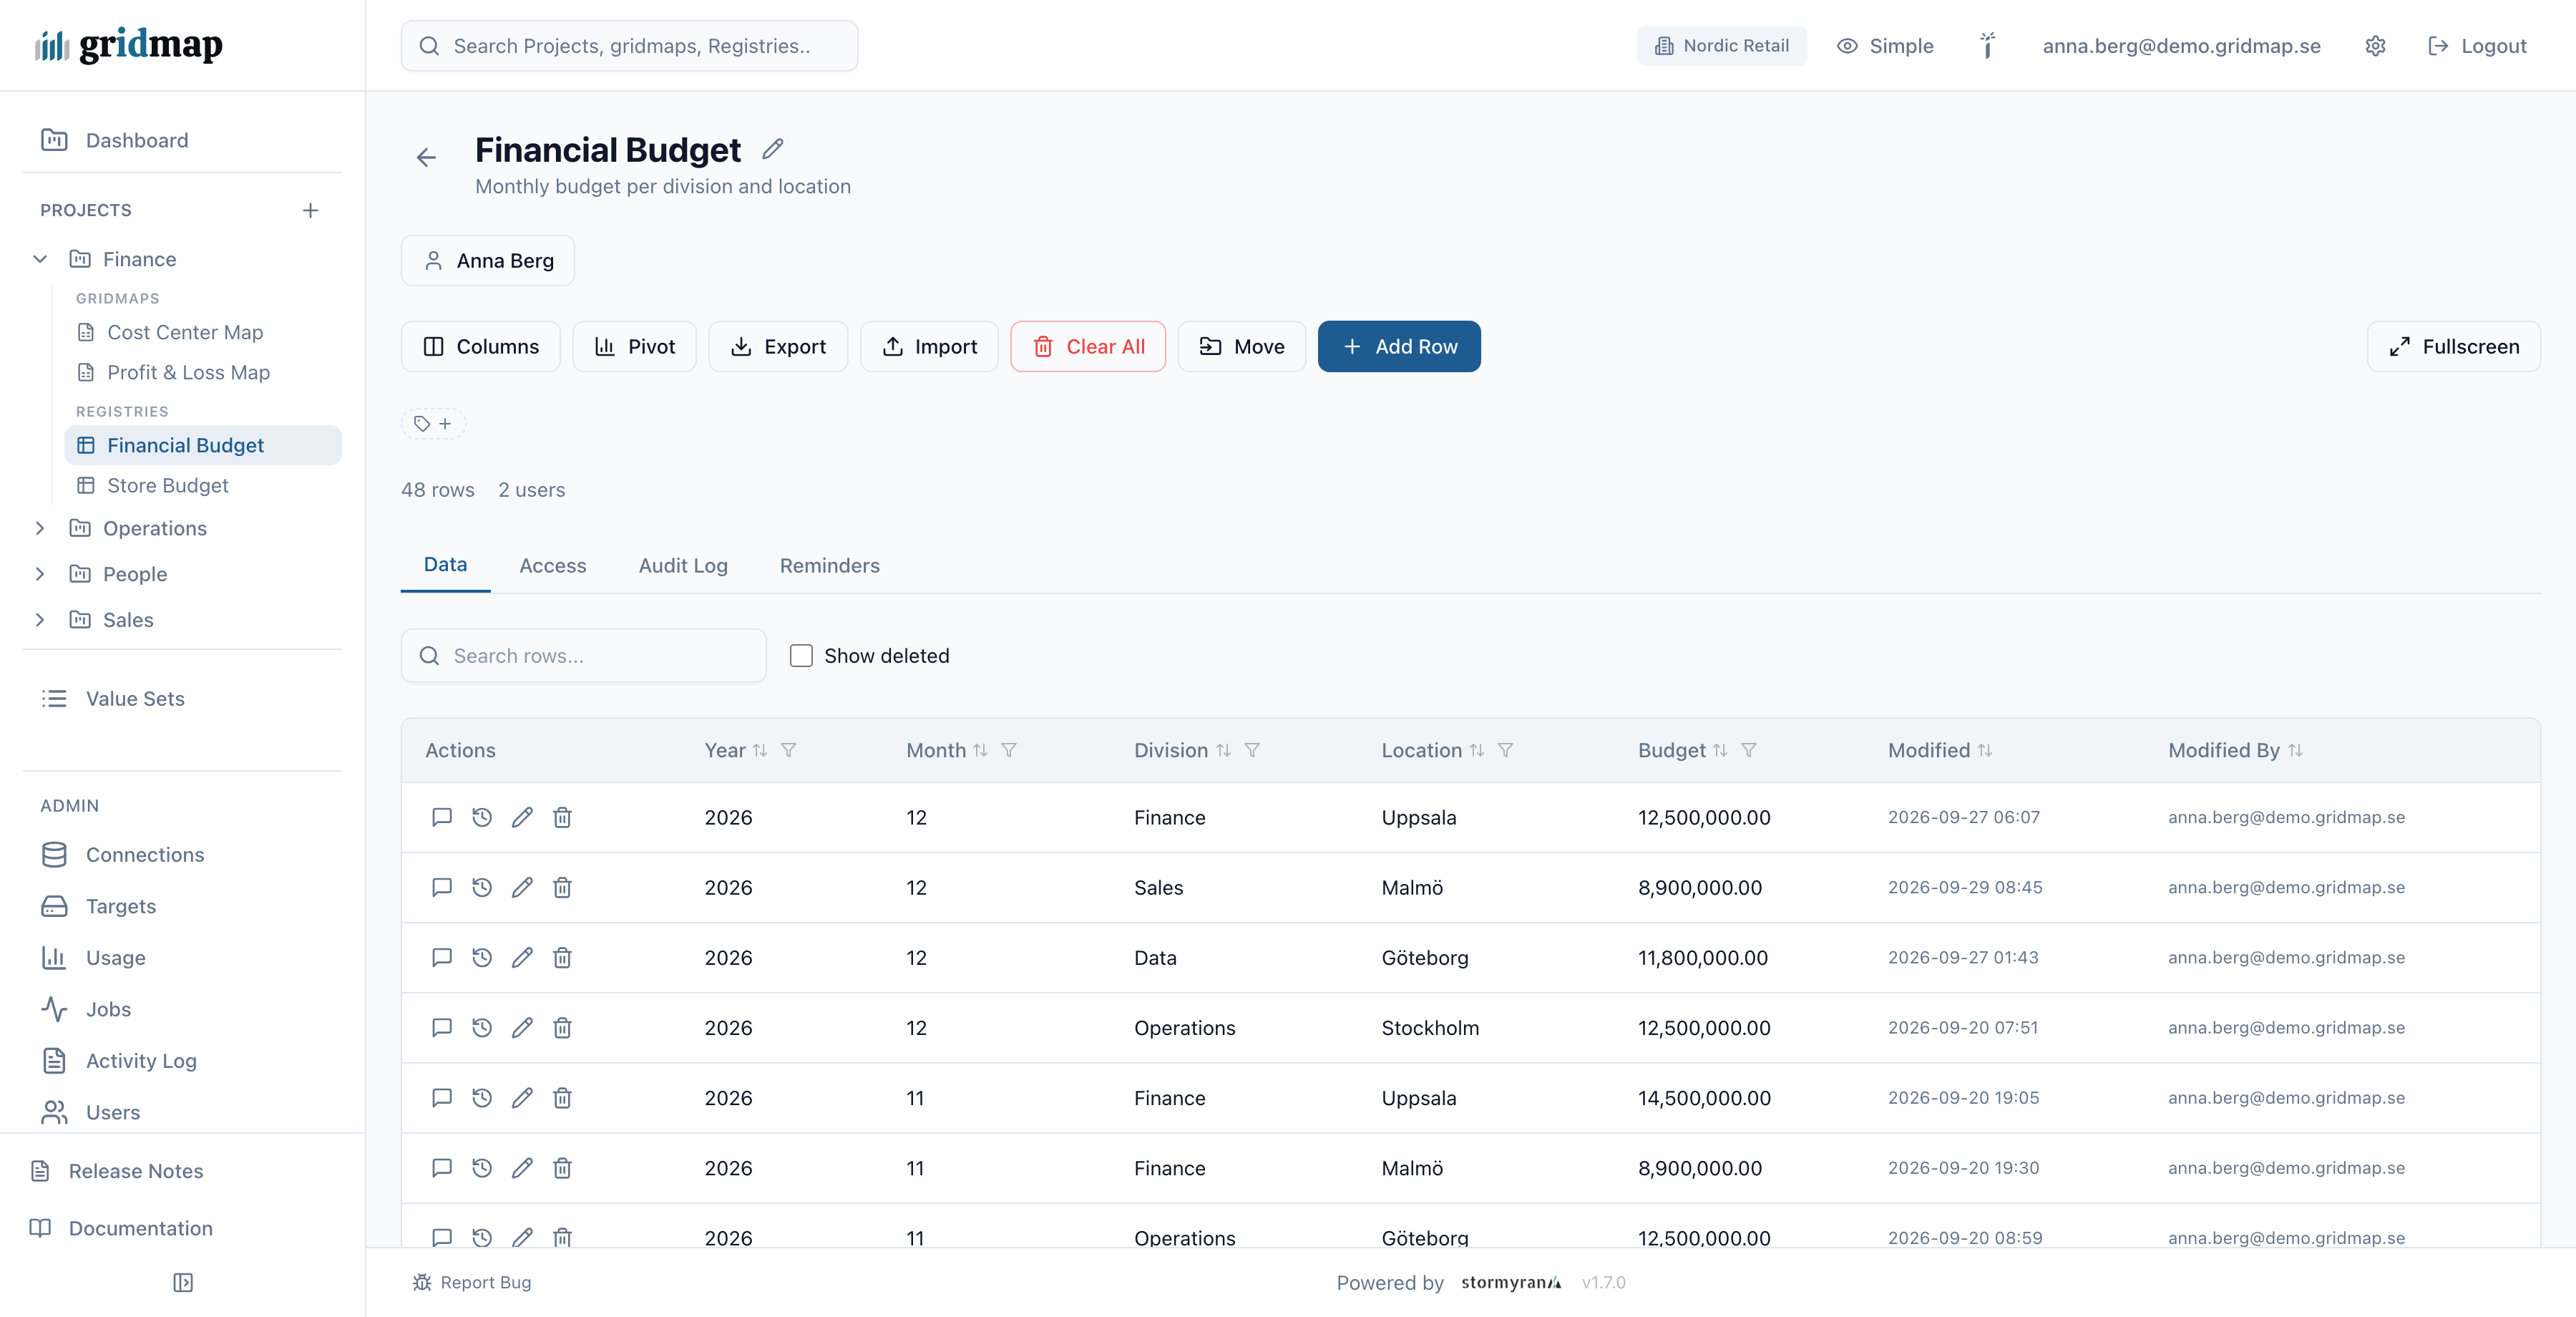Enter Fullscreen mode

[2454, 346]
